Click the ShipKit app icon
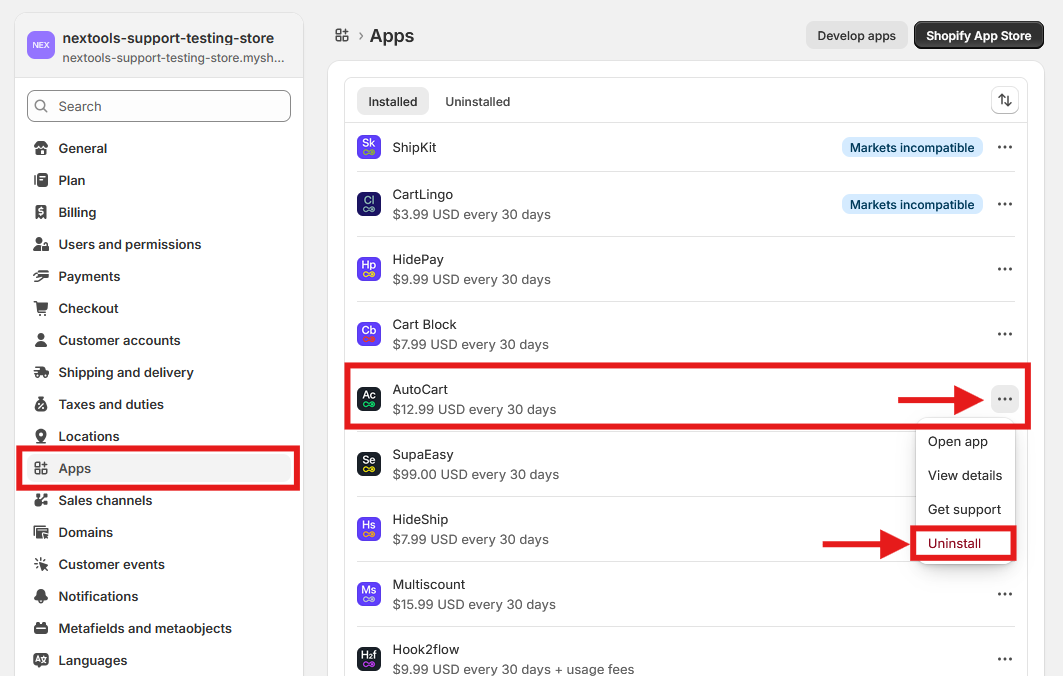 [x=369, y=147]
